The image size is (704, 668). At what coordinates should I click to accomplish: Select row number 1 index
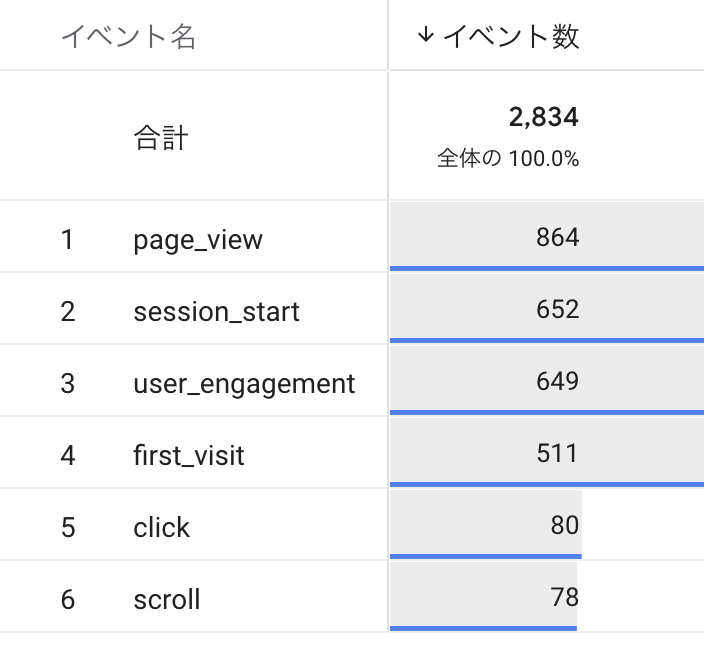pyautogui.click(x=67, y=240)
